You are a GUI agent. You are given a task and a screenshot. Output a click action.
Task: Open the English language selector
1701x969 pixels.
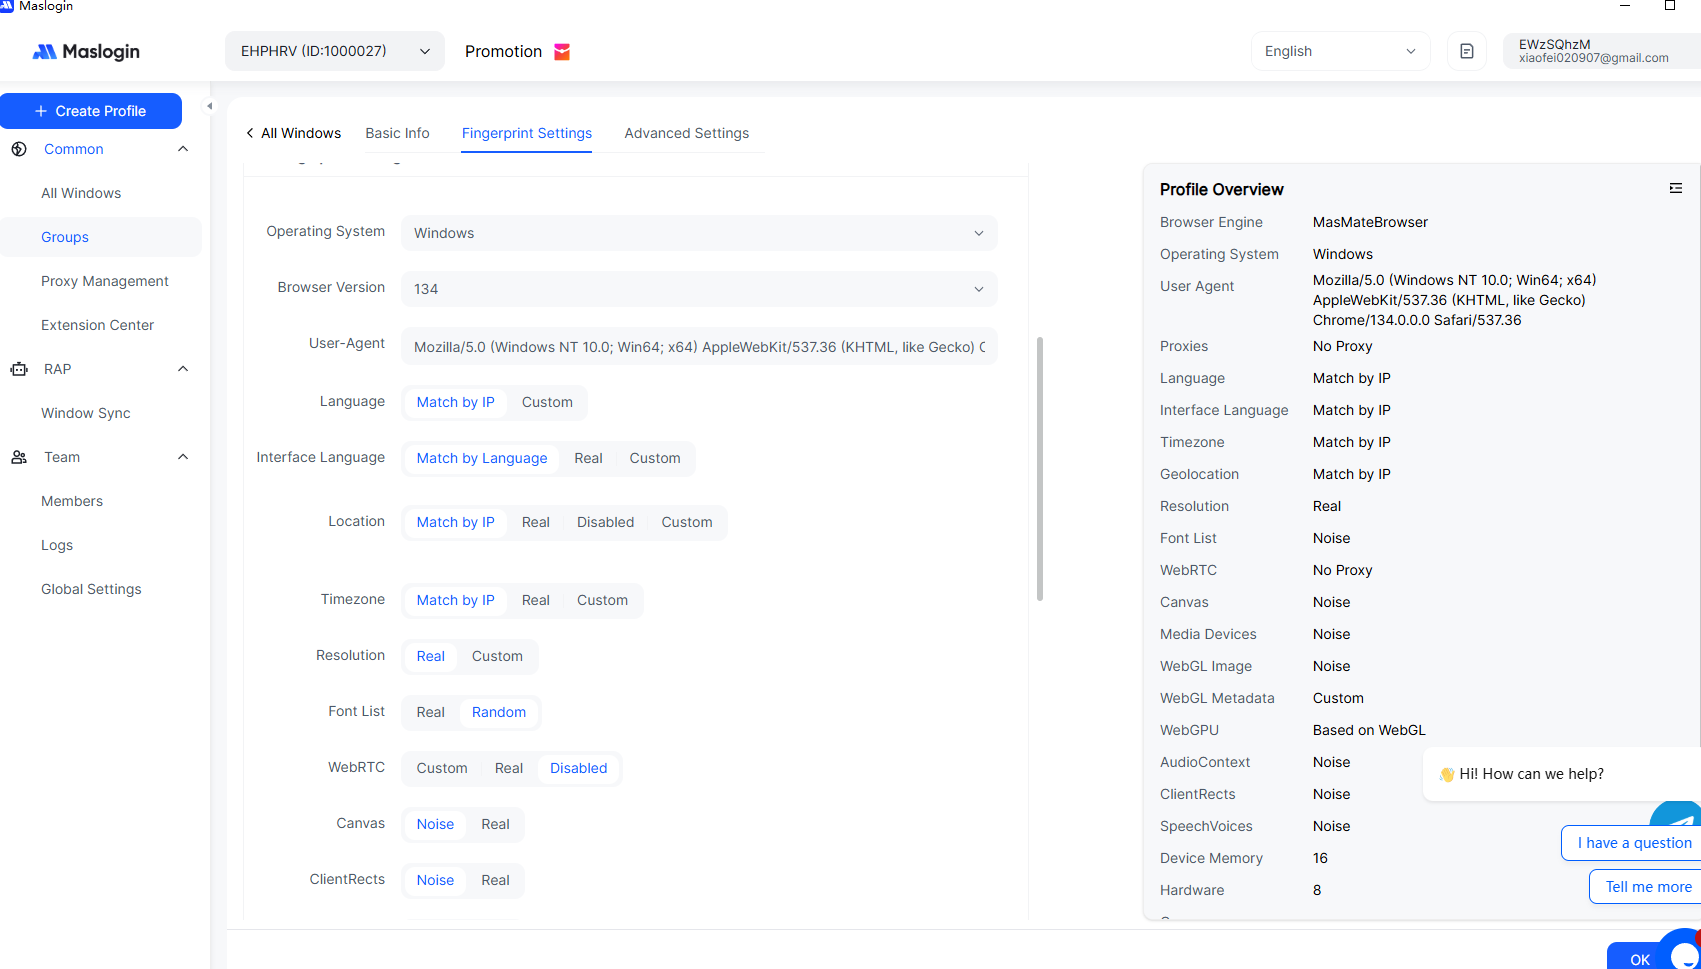point(1339,52)
